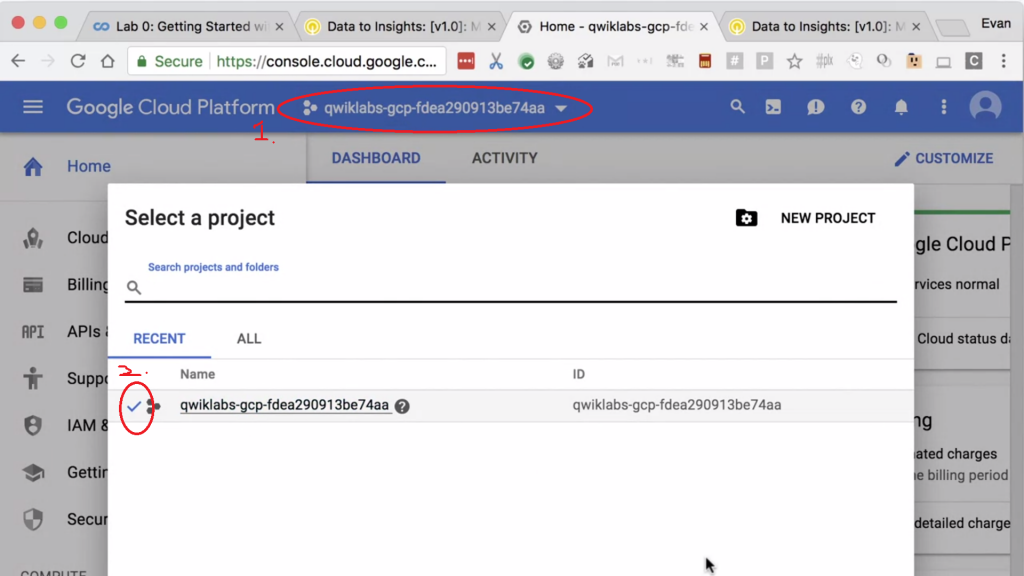Go to browser home page
The width and height of the screenshot is (1024, 576).
click(x=108, y=61)
